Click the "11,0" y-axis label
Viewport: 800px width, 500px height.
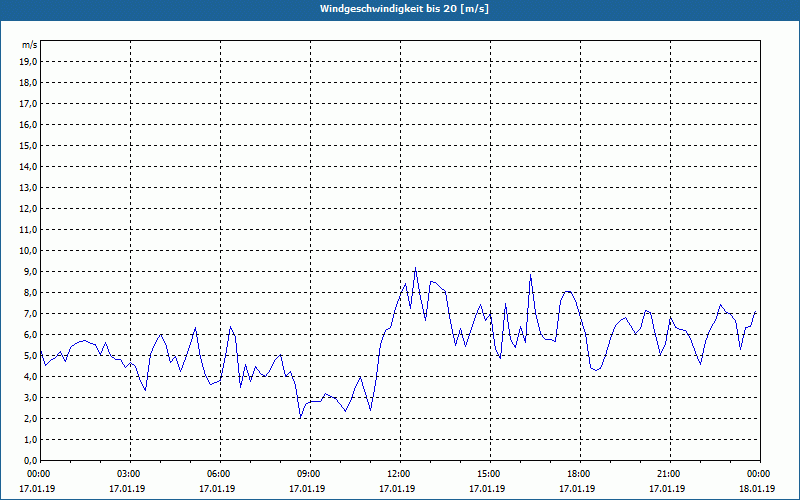[x=28, y=230]
